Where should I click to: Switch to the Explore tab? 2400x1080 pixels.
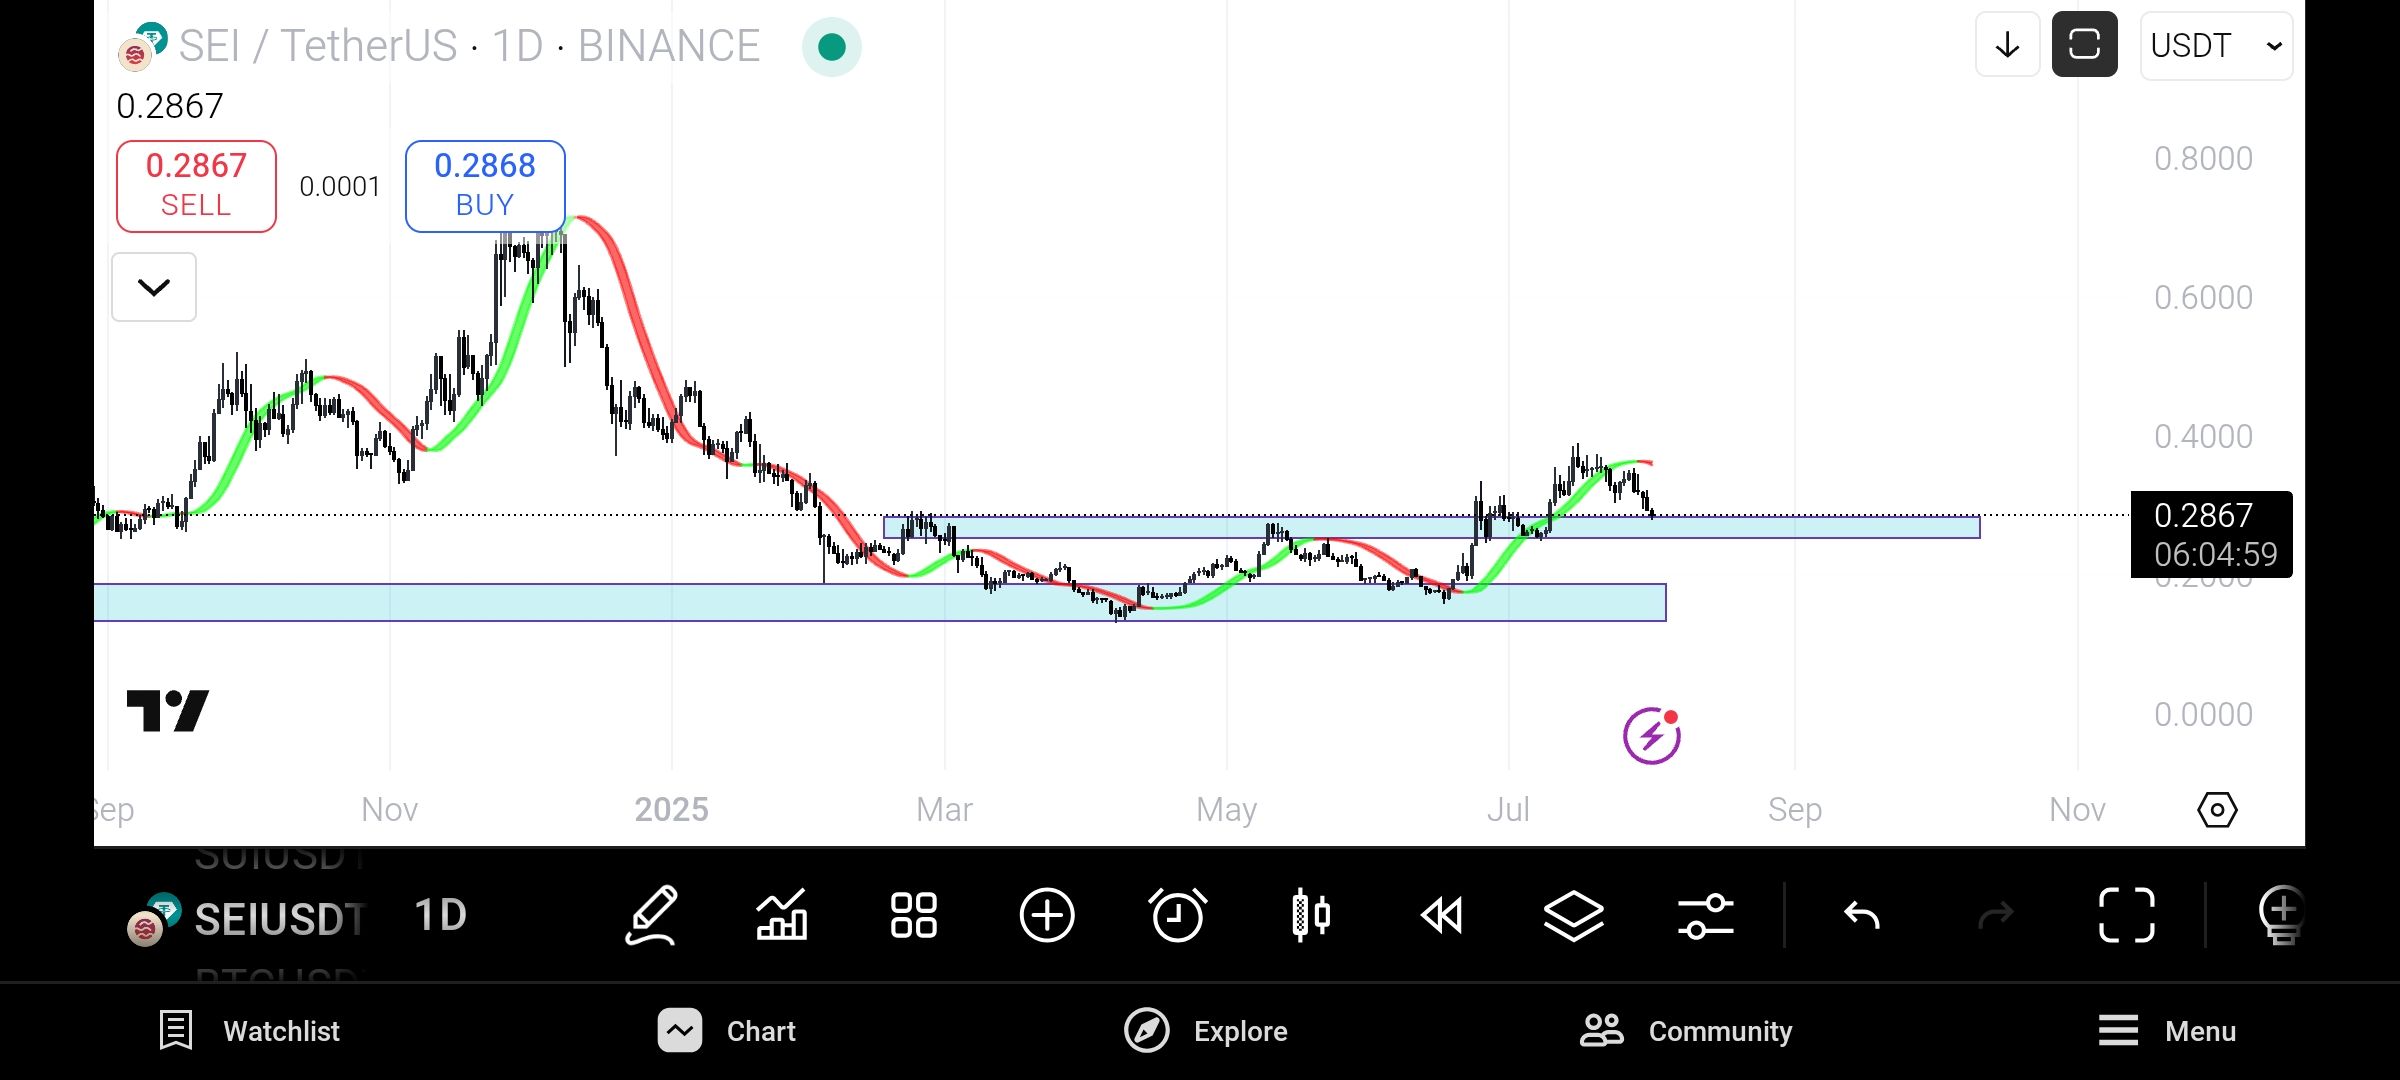click(x=1206, y=1031)
